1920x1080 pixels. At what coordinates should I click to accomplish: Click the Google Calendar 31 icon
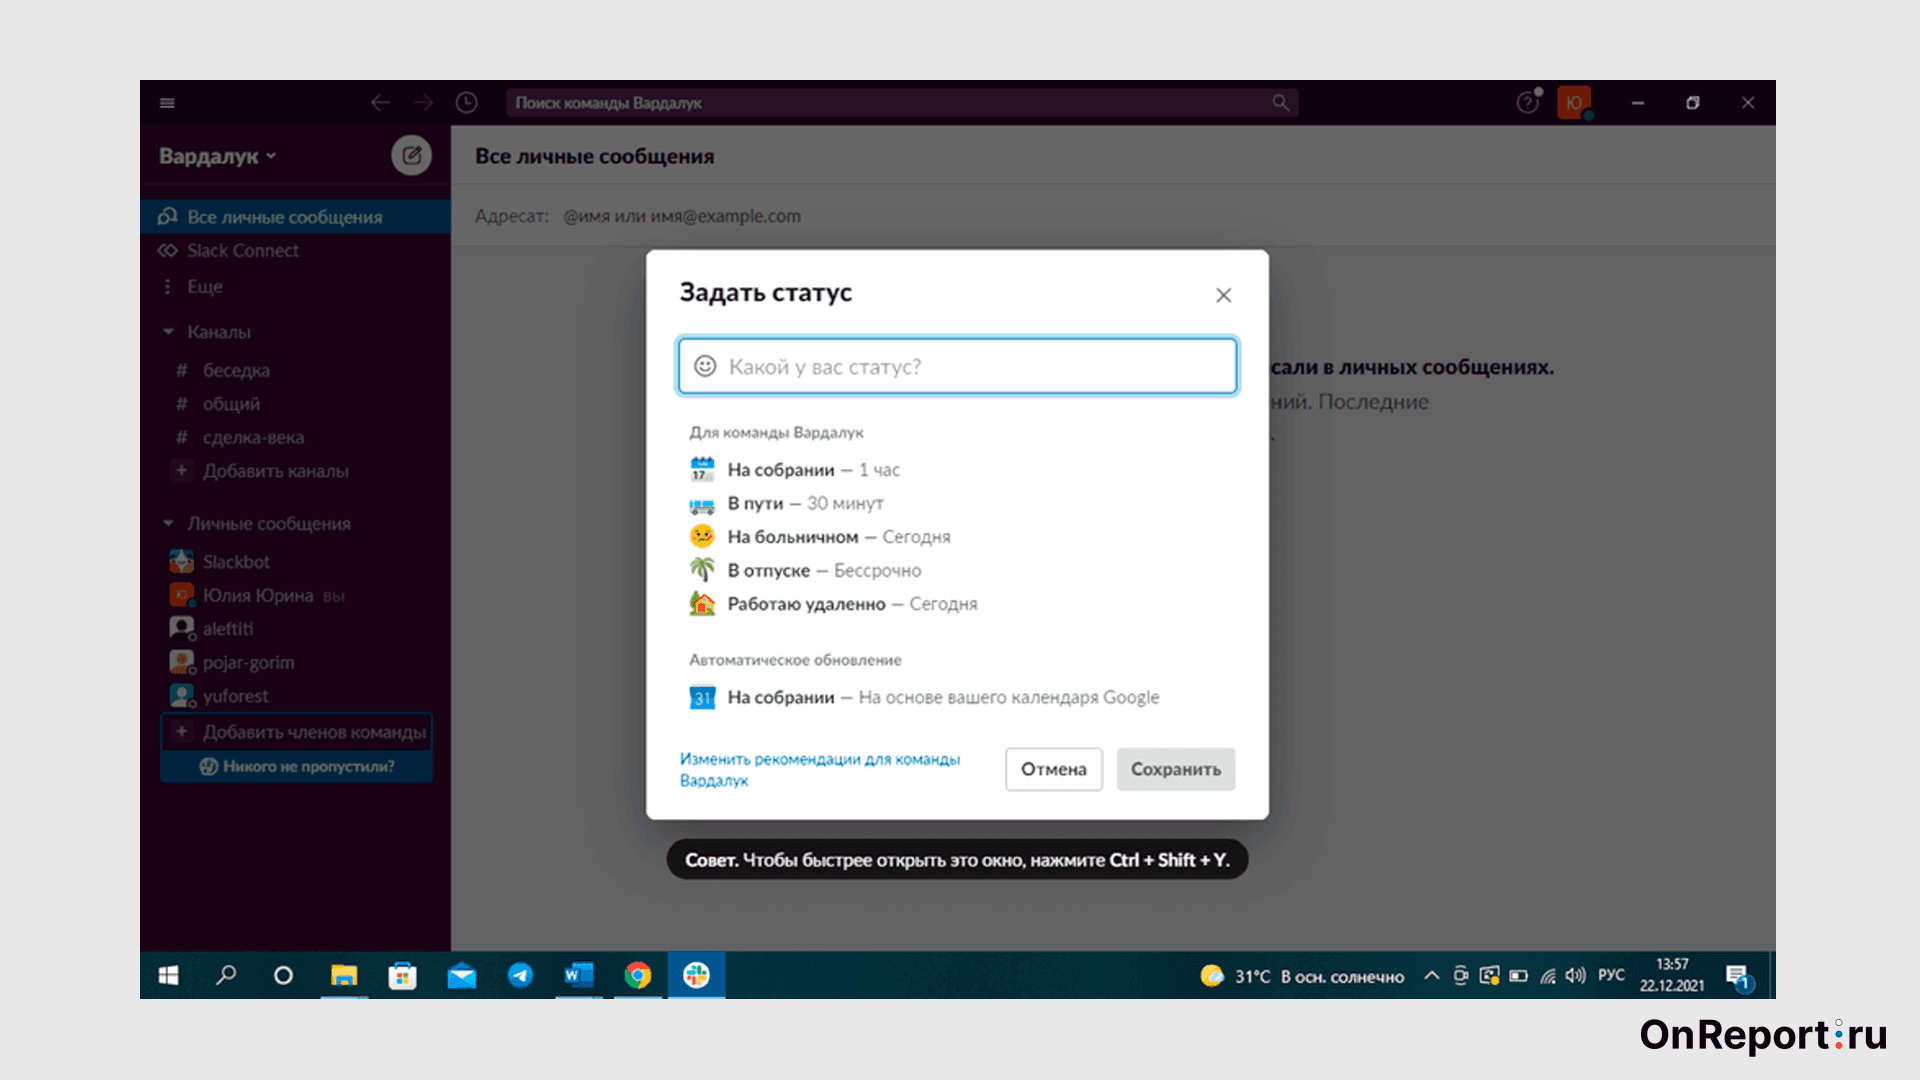(x=703, y=697)
